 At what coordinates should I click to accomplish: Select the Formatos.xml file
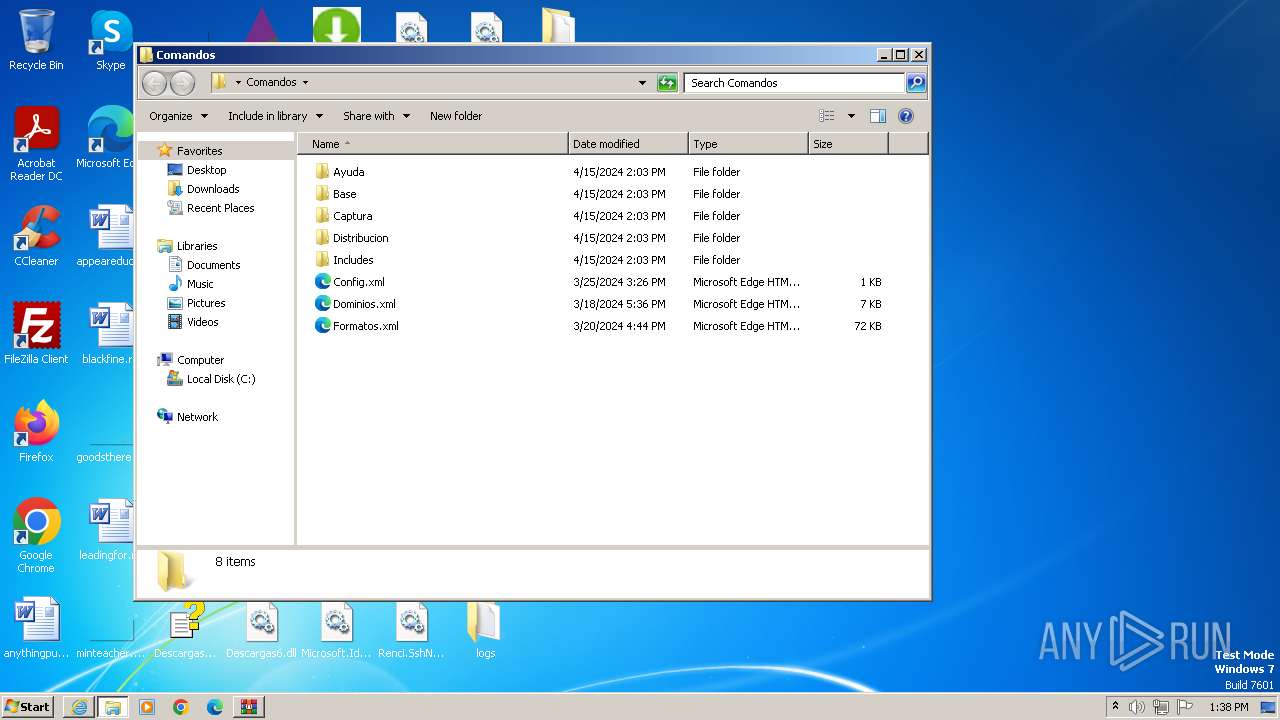[366, 326]
